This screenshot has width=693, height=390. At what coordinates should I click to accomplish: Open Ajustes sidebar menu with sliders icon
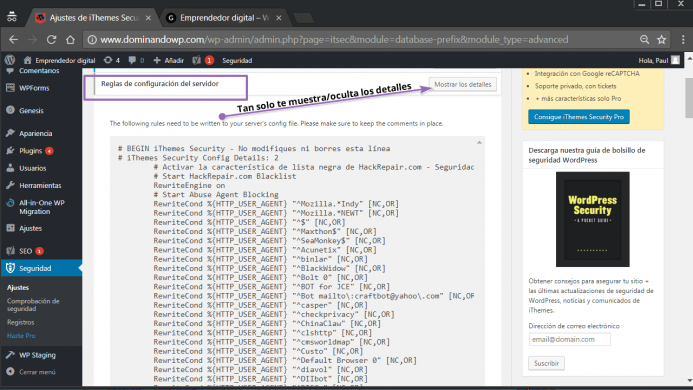coord(30,228)
